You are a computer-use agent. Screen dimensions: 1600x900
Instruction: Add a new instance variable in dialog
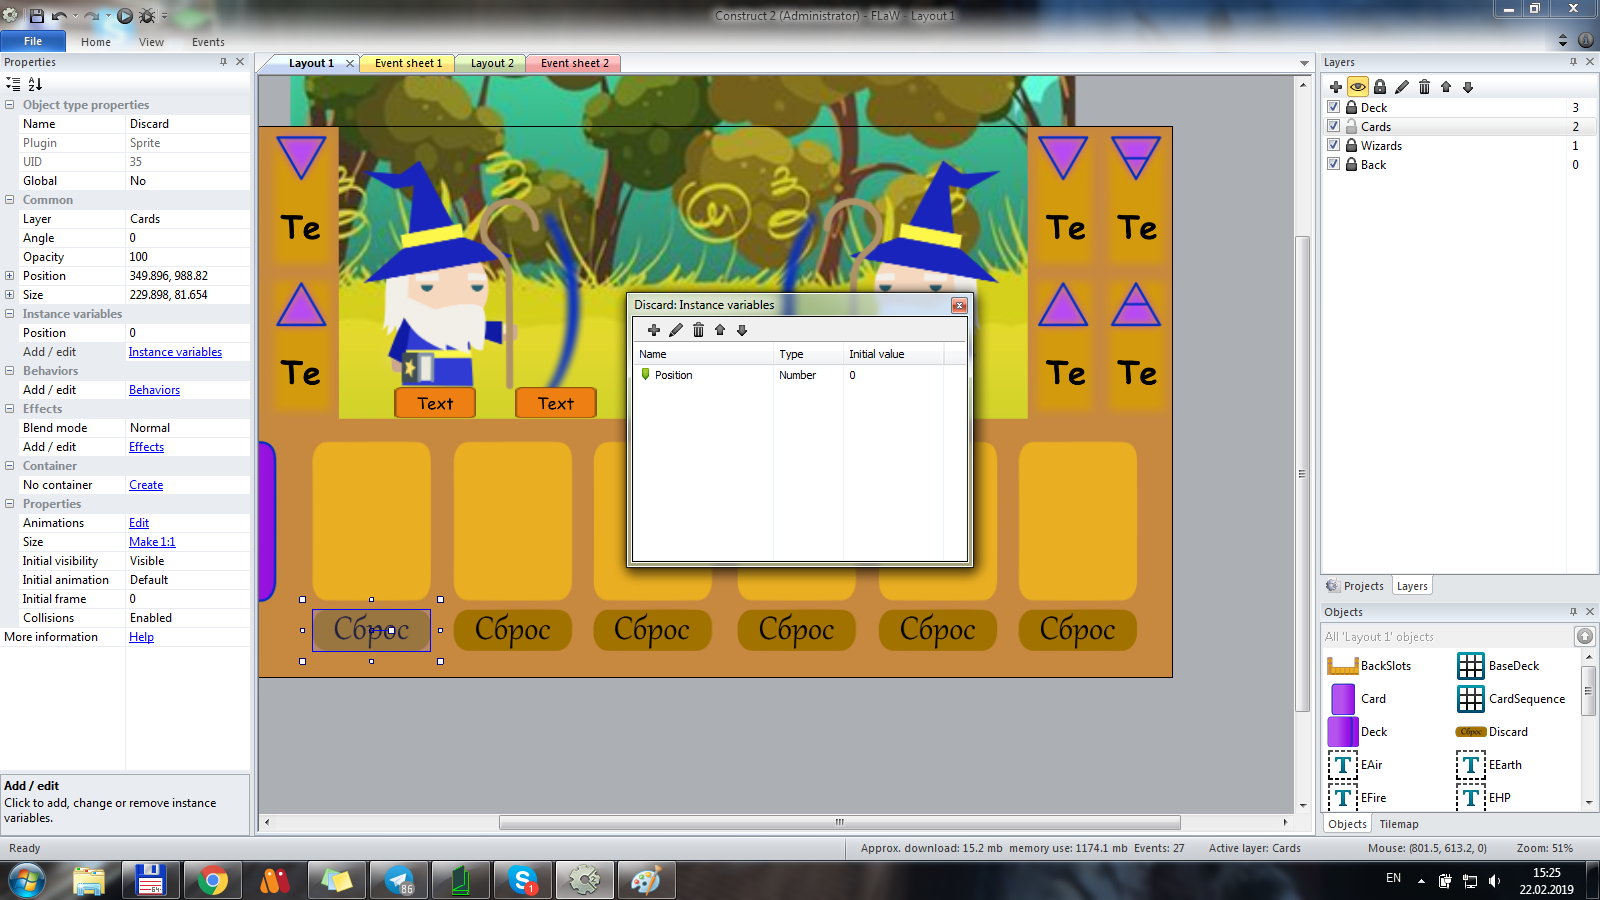654,330
